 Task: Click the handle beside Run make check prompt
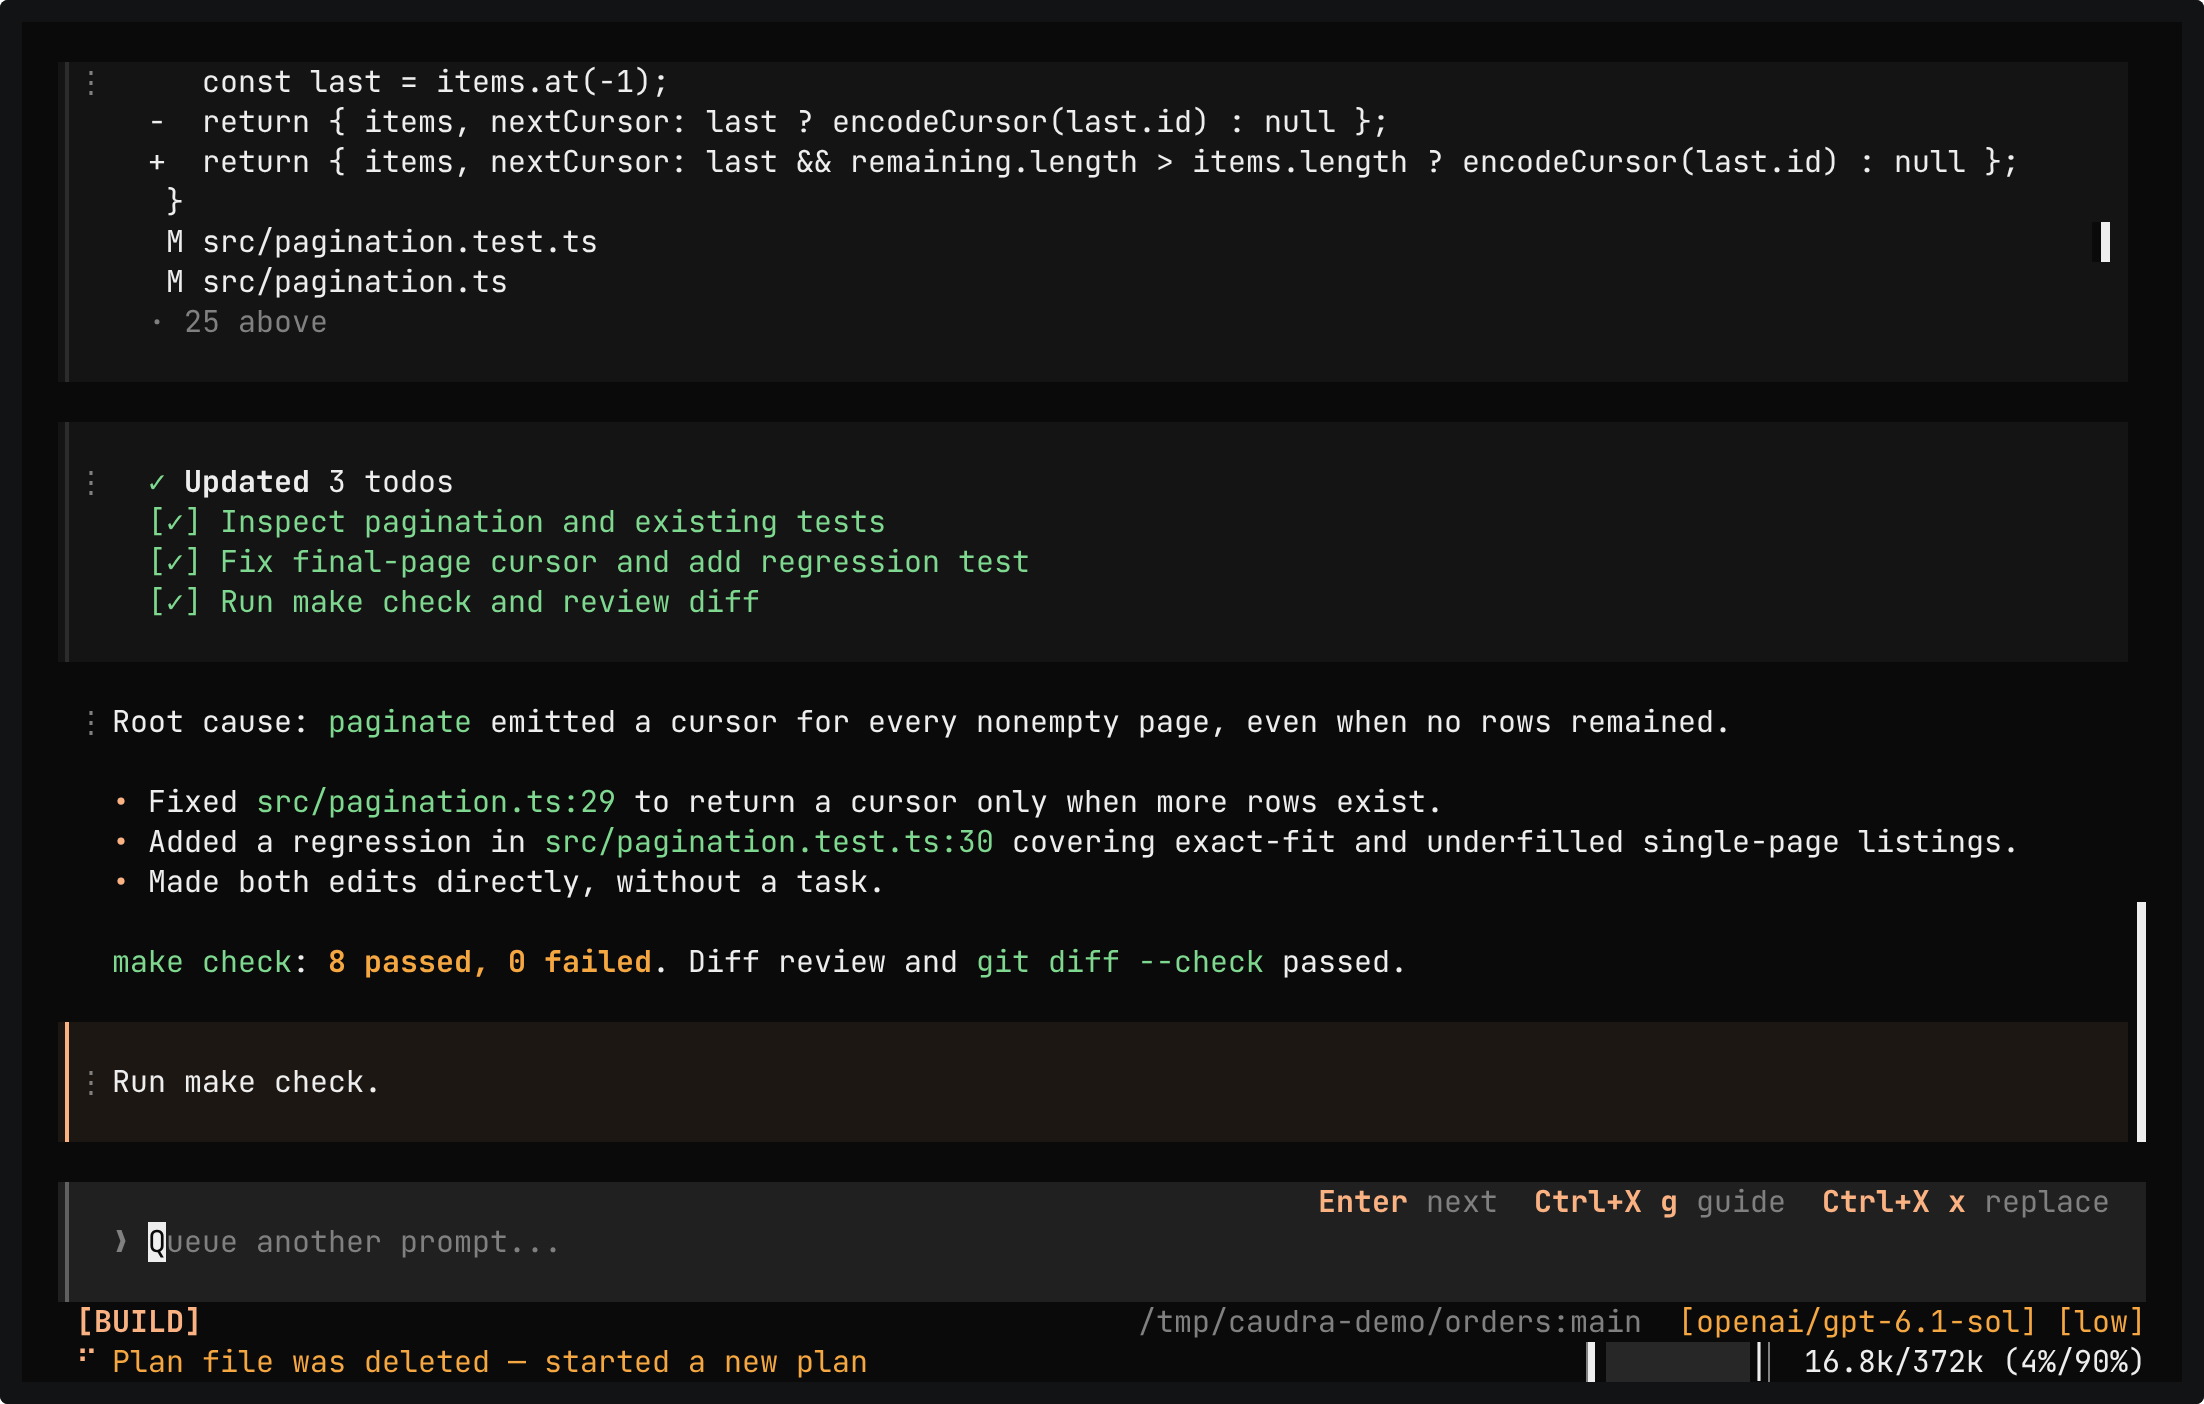(x=91, y=1083)
